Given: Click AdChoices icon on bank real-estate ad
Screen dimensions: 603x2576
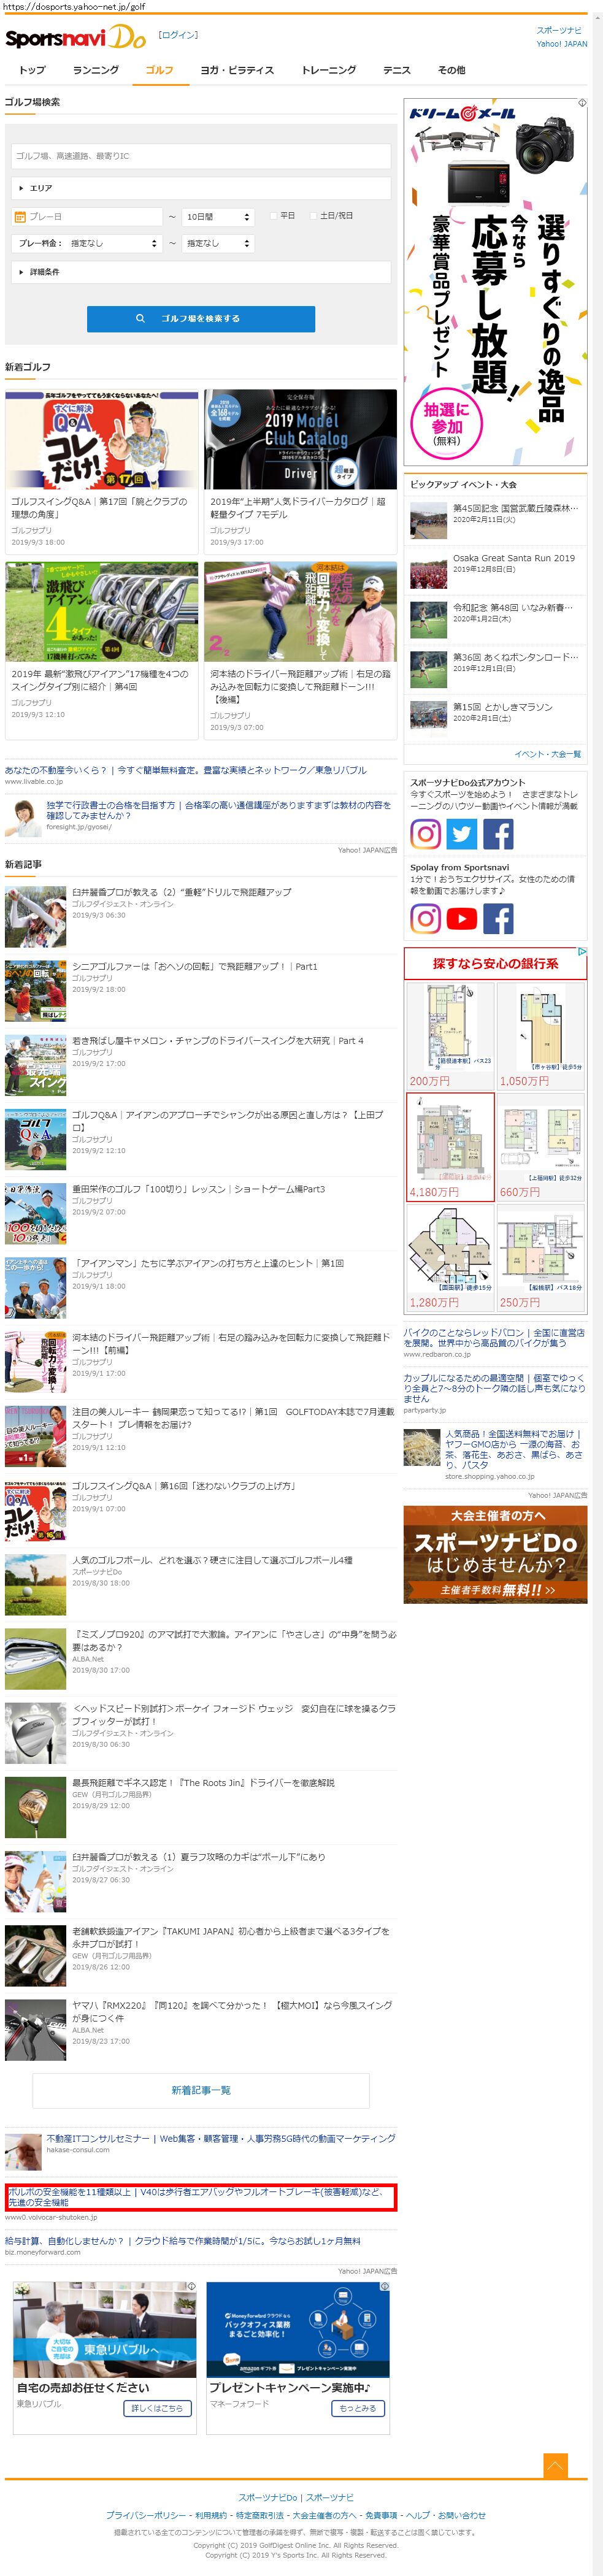Looking at the screenshot, I should 582,952.
